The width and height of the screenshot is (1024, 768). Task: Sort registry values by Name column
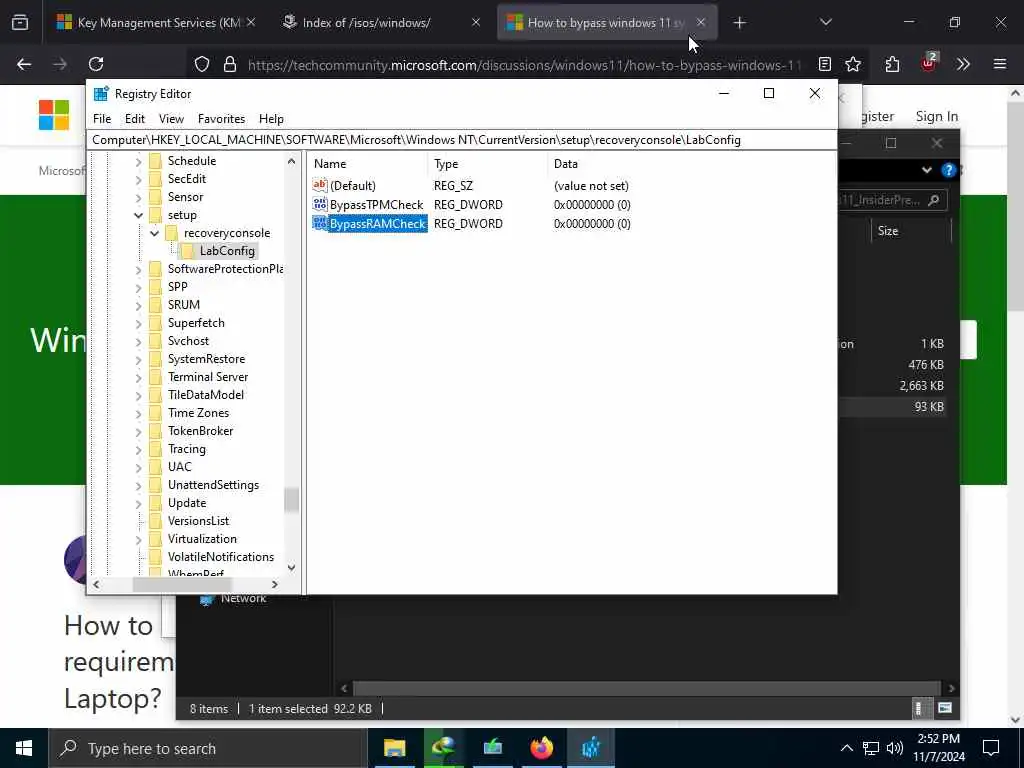[368, 164]
